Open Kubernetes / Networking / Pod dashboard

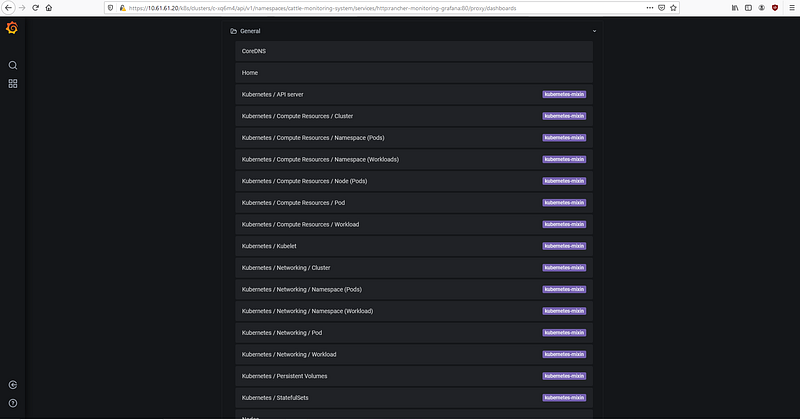click(414, 333)
